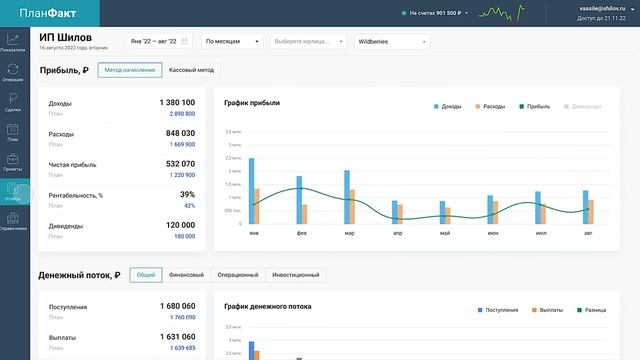The width and height of the screenshot is (640, 360).
Task: Click the Выплаты plan value 1 639 685
Action: click(x=183, y=348)
